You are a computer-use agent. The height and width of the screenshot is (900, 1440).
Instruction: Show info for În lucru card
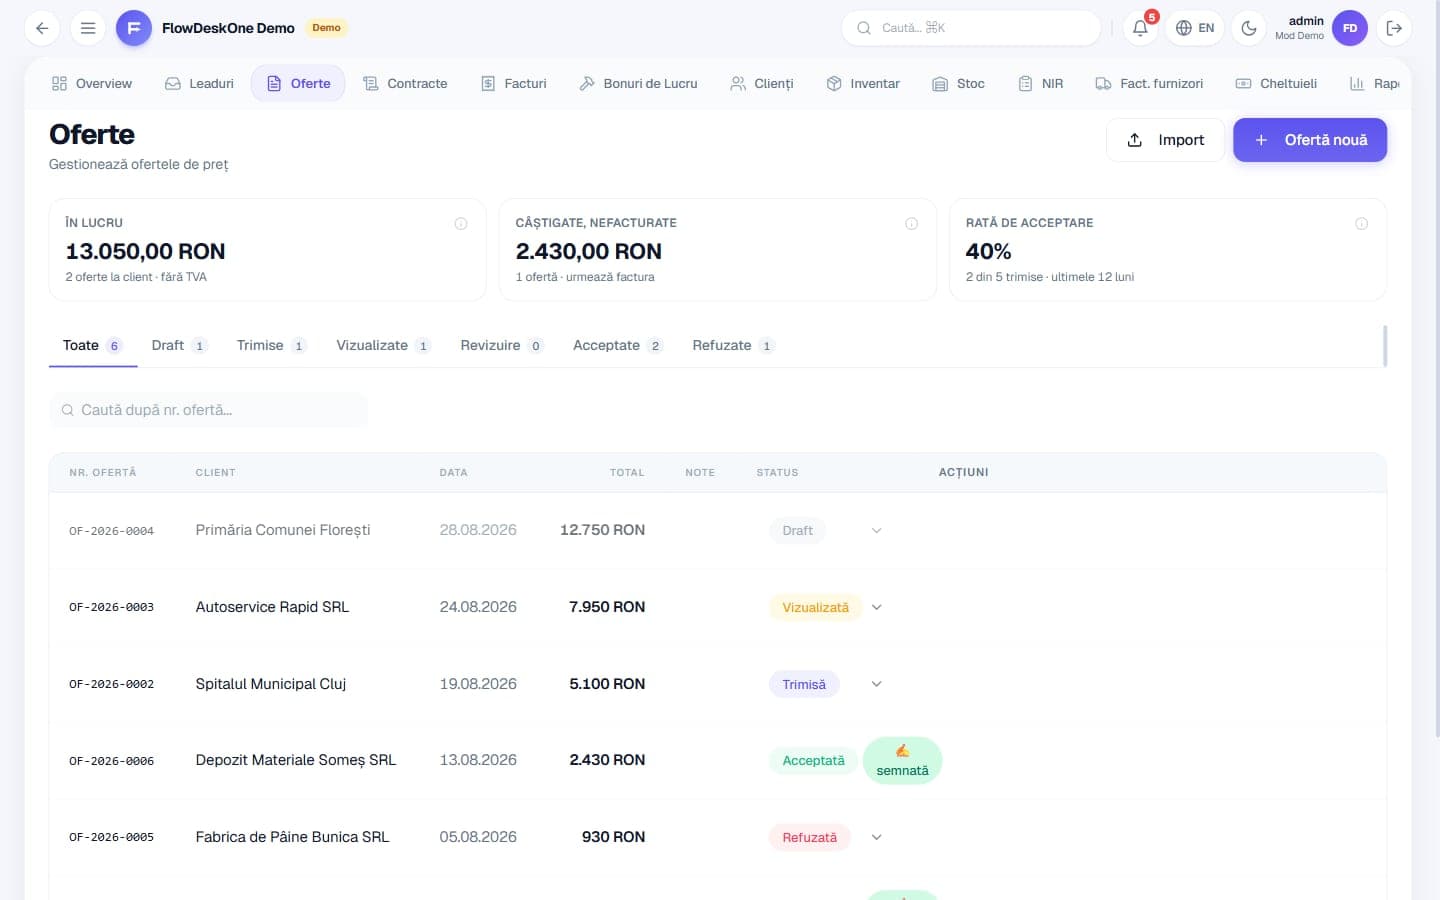[x=461, y=223]
